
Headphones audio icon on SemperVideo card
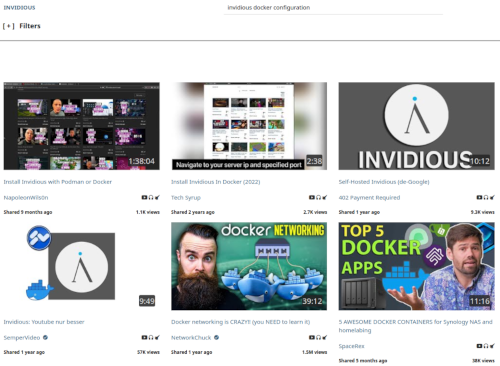pos(151,337)
